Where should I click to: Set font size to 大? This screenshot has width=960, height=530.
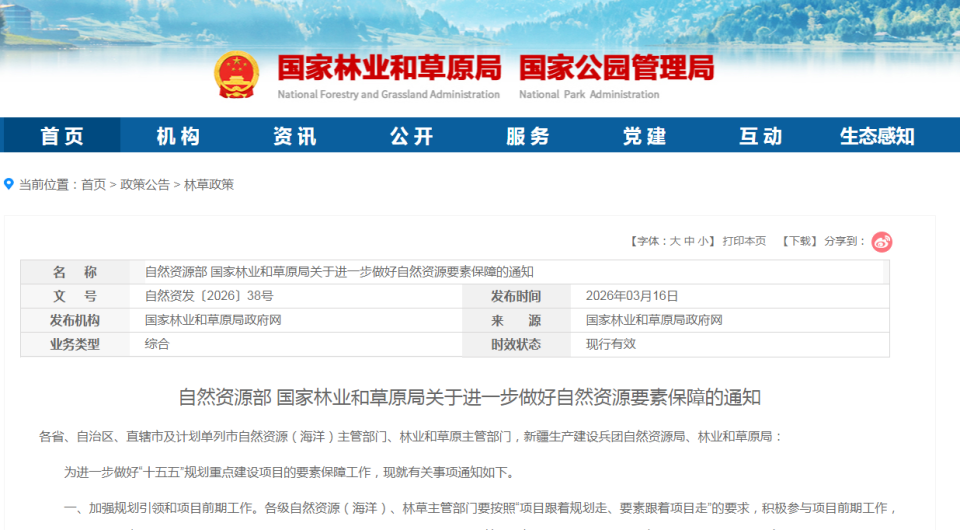pyautogui.click(x=675, y=241)
